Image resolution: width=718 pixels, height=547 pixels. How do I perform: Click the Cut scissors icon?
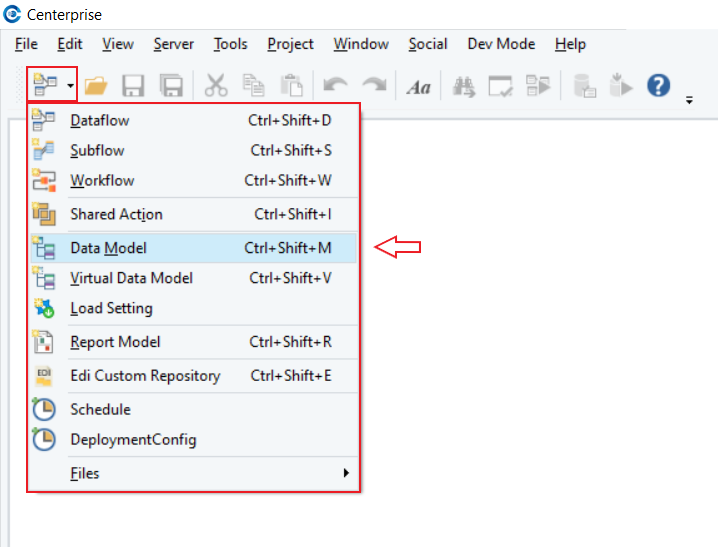[216, 86]
